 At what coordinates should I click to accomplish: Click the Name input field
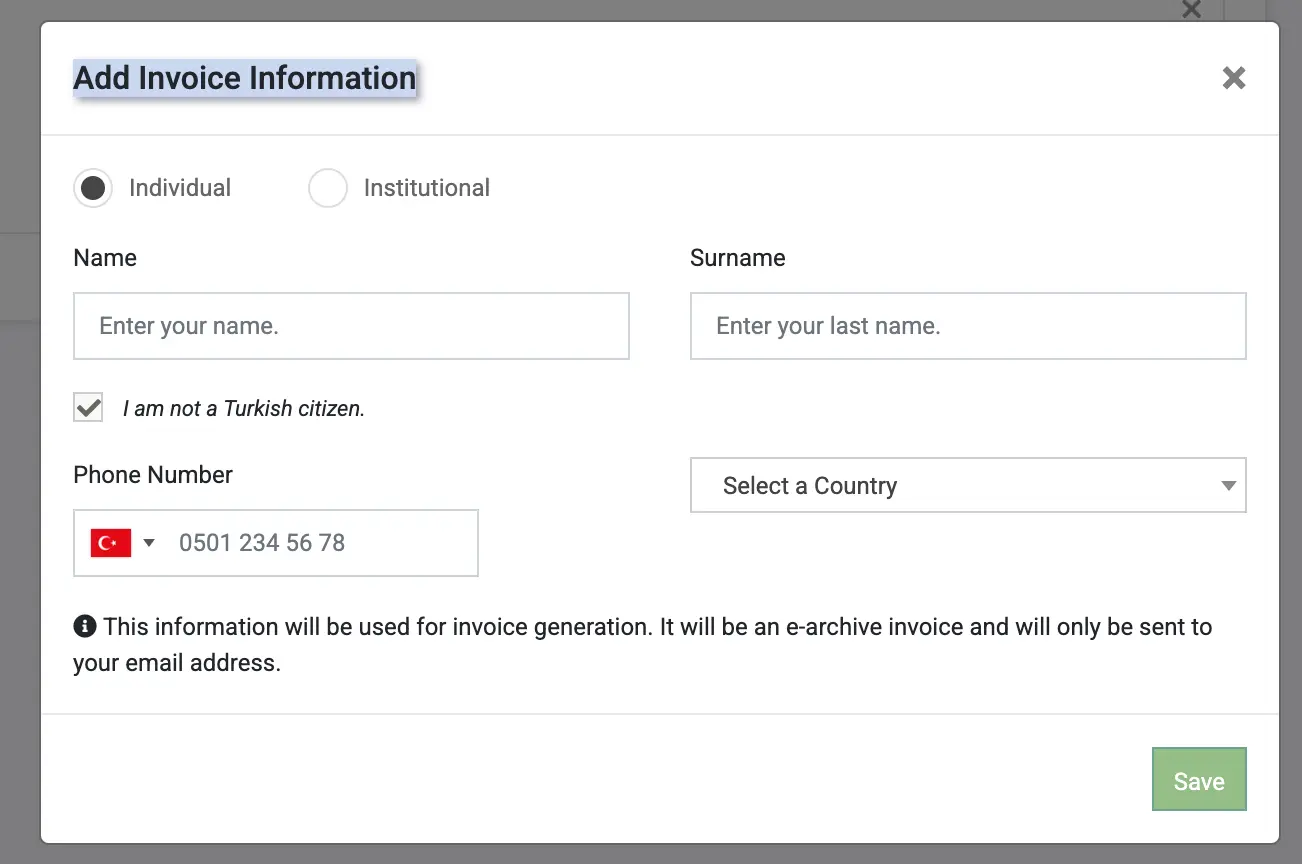coord(351,326)
